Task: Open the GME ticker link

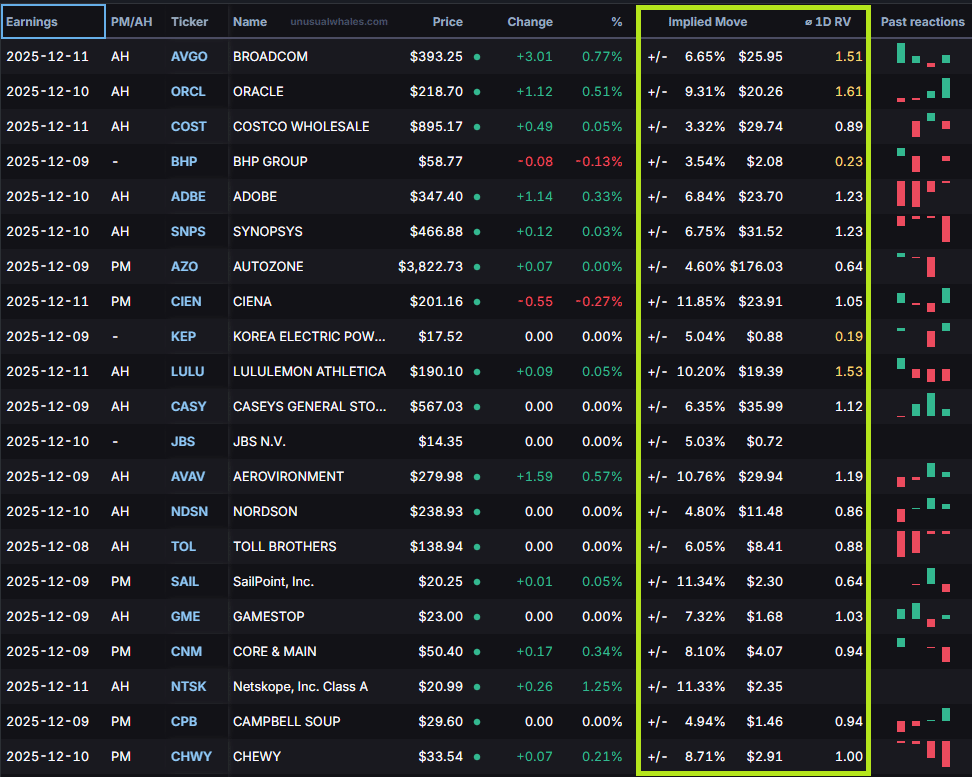Action: coord(185,616)
